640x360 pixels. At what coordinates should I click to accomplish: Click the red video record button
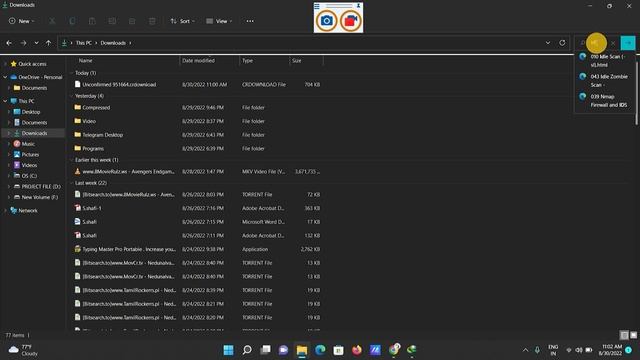pyautogui.click(x=351, y=21)
